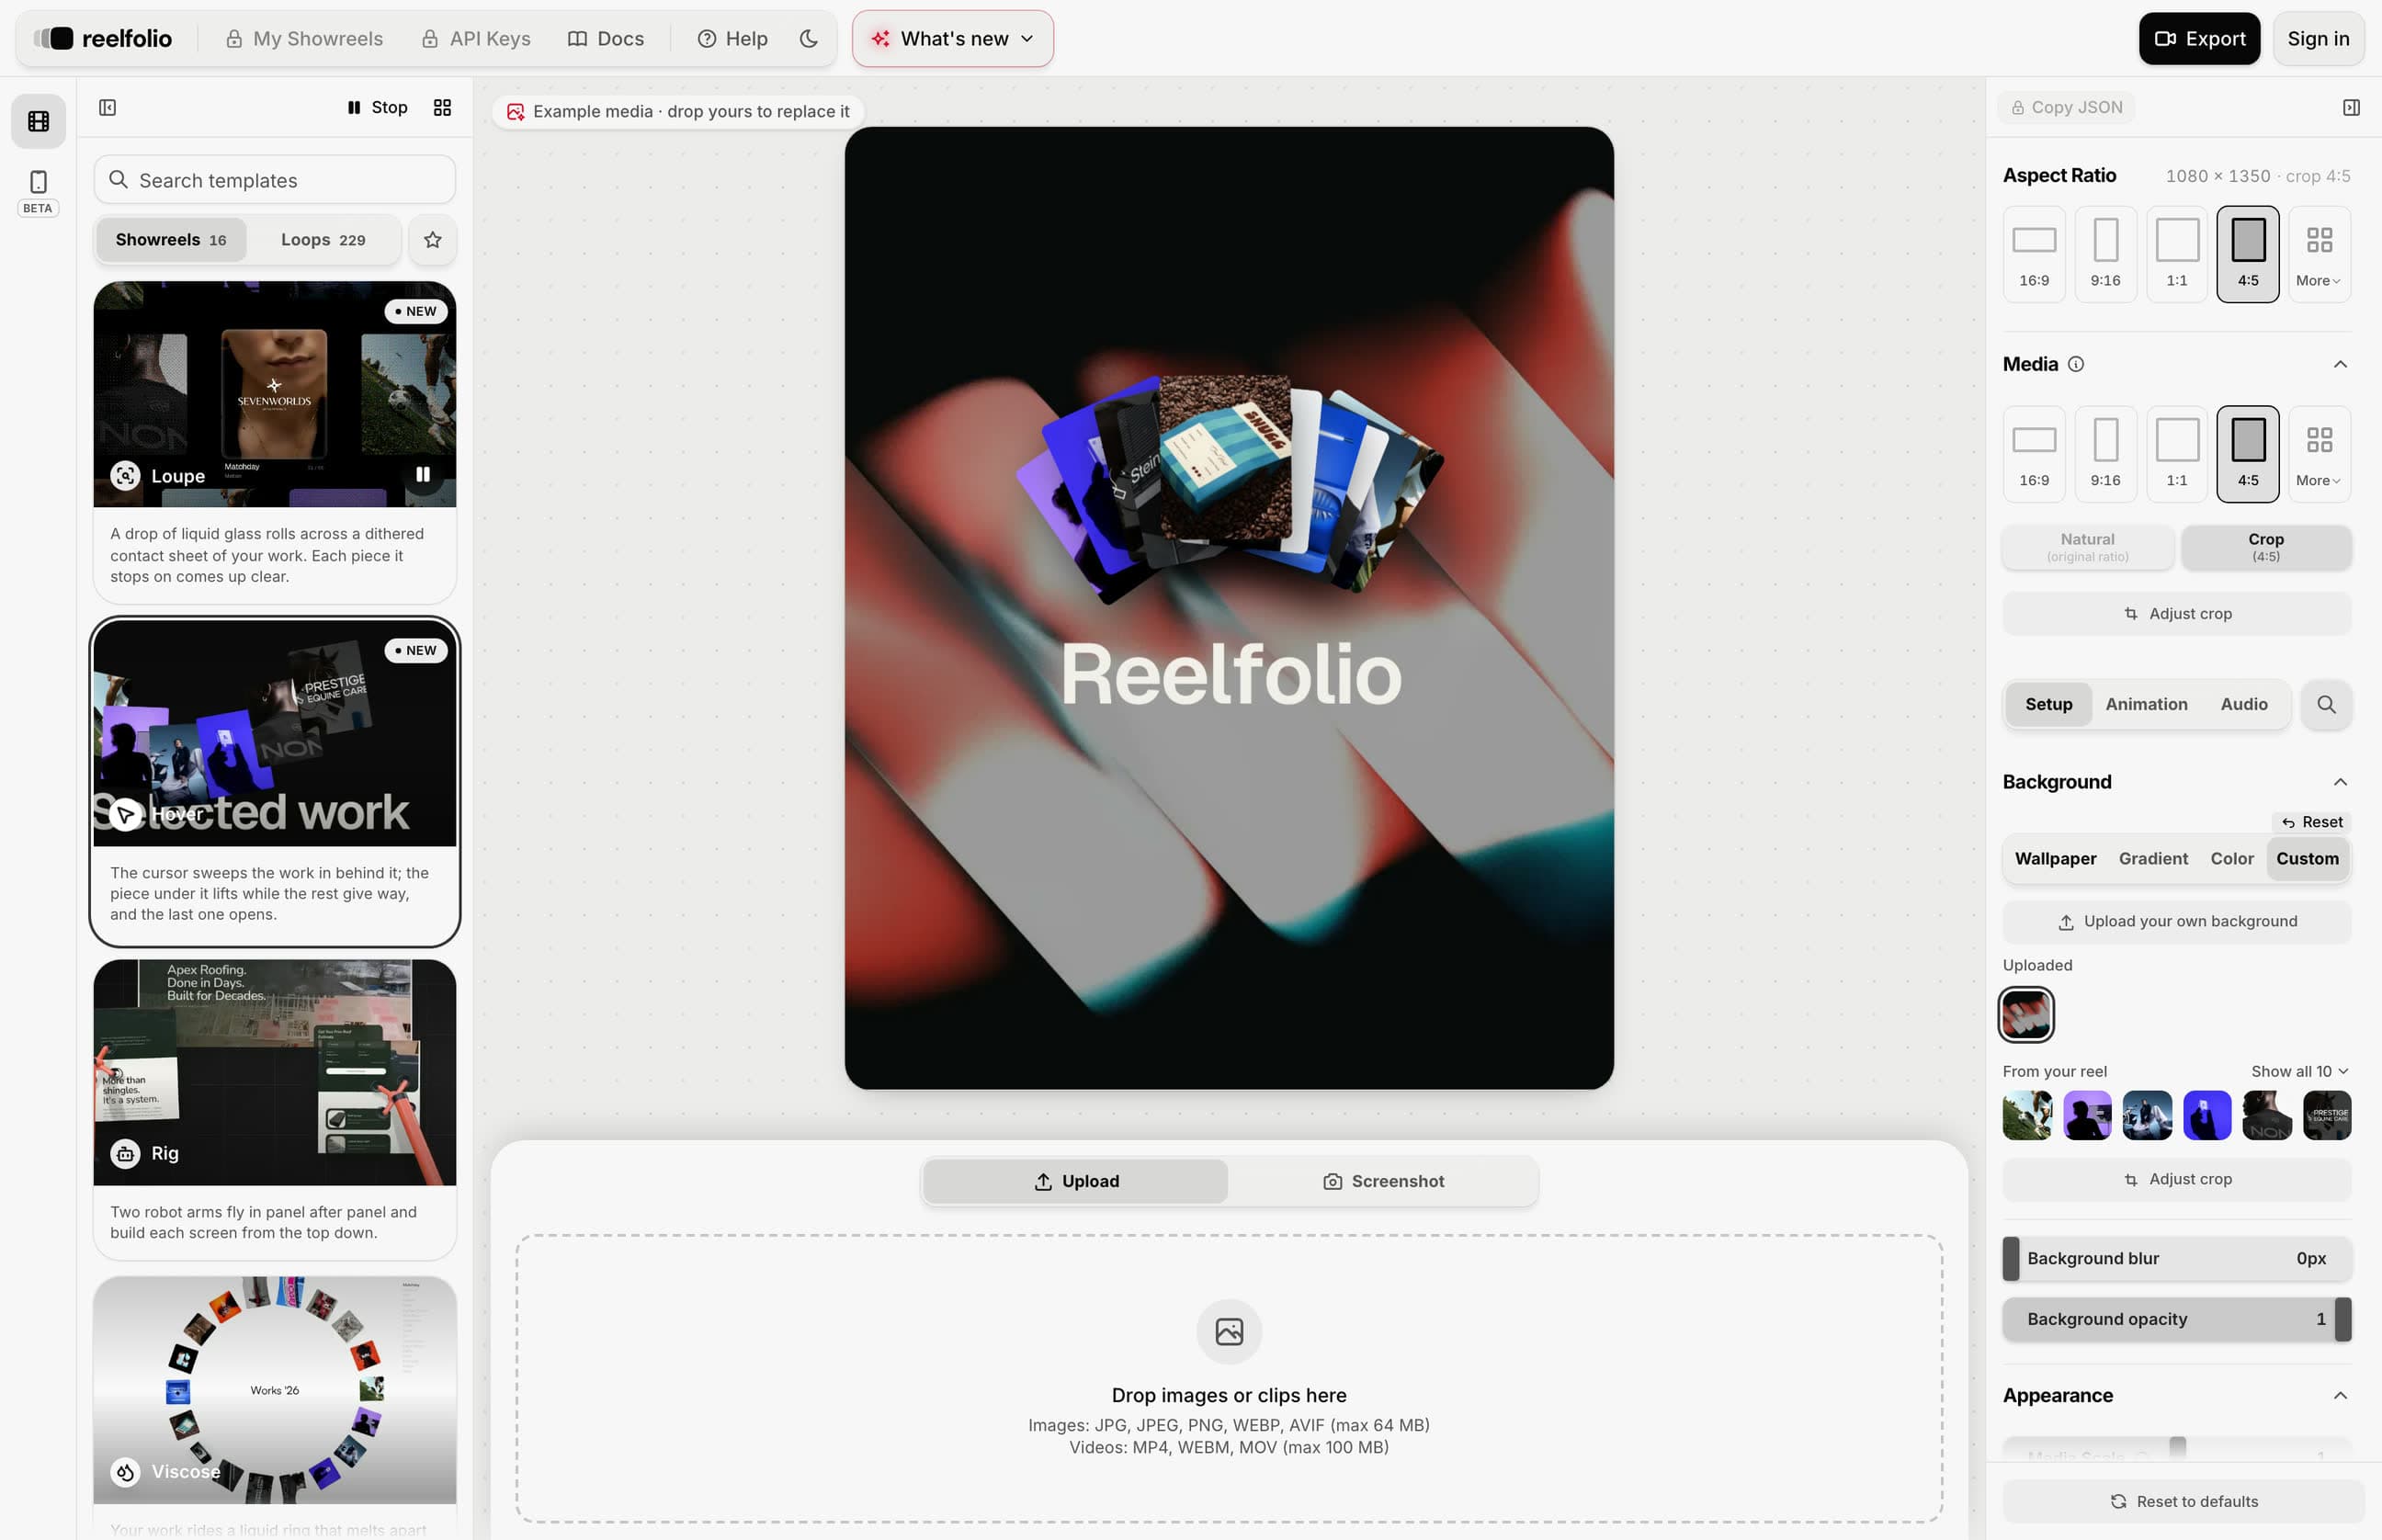
Task: Search settings with the magnifier icon
Action: 2326,704
